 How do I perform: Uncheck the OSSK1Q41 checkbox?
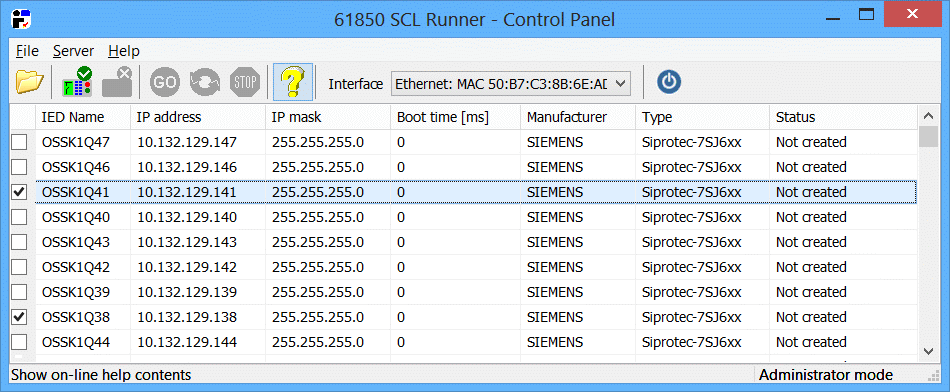click(20, 192)
